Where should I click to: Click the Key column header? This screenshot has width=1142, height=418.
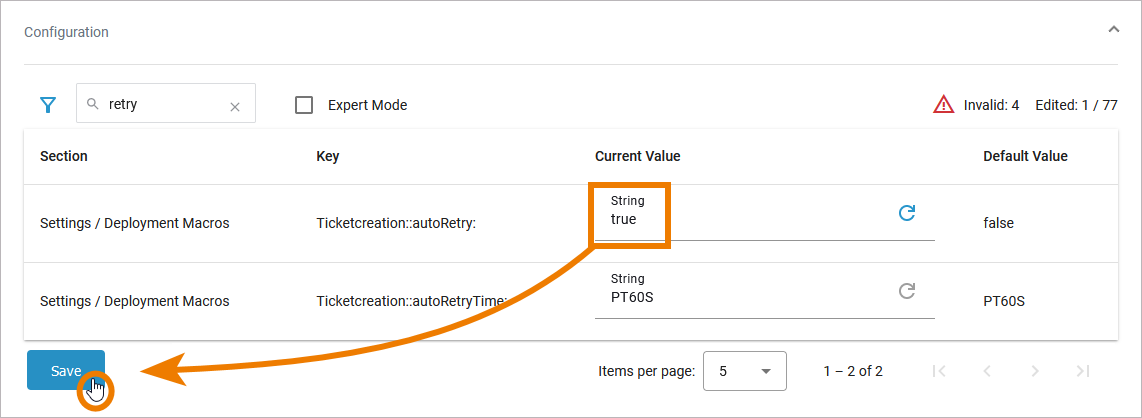click(328, 156)
